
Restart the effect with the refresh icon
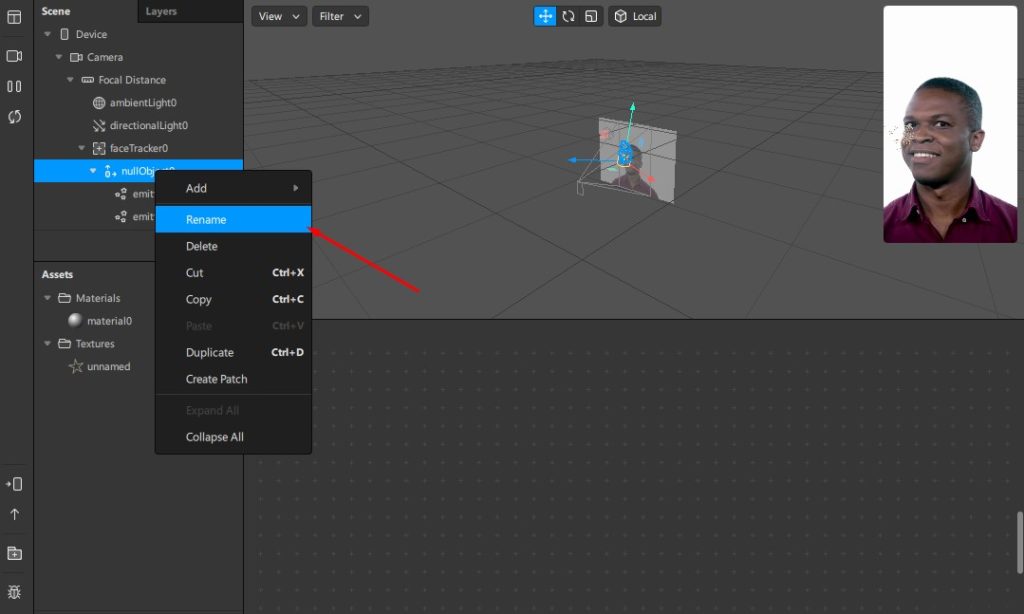coord(15,117)
